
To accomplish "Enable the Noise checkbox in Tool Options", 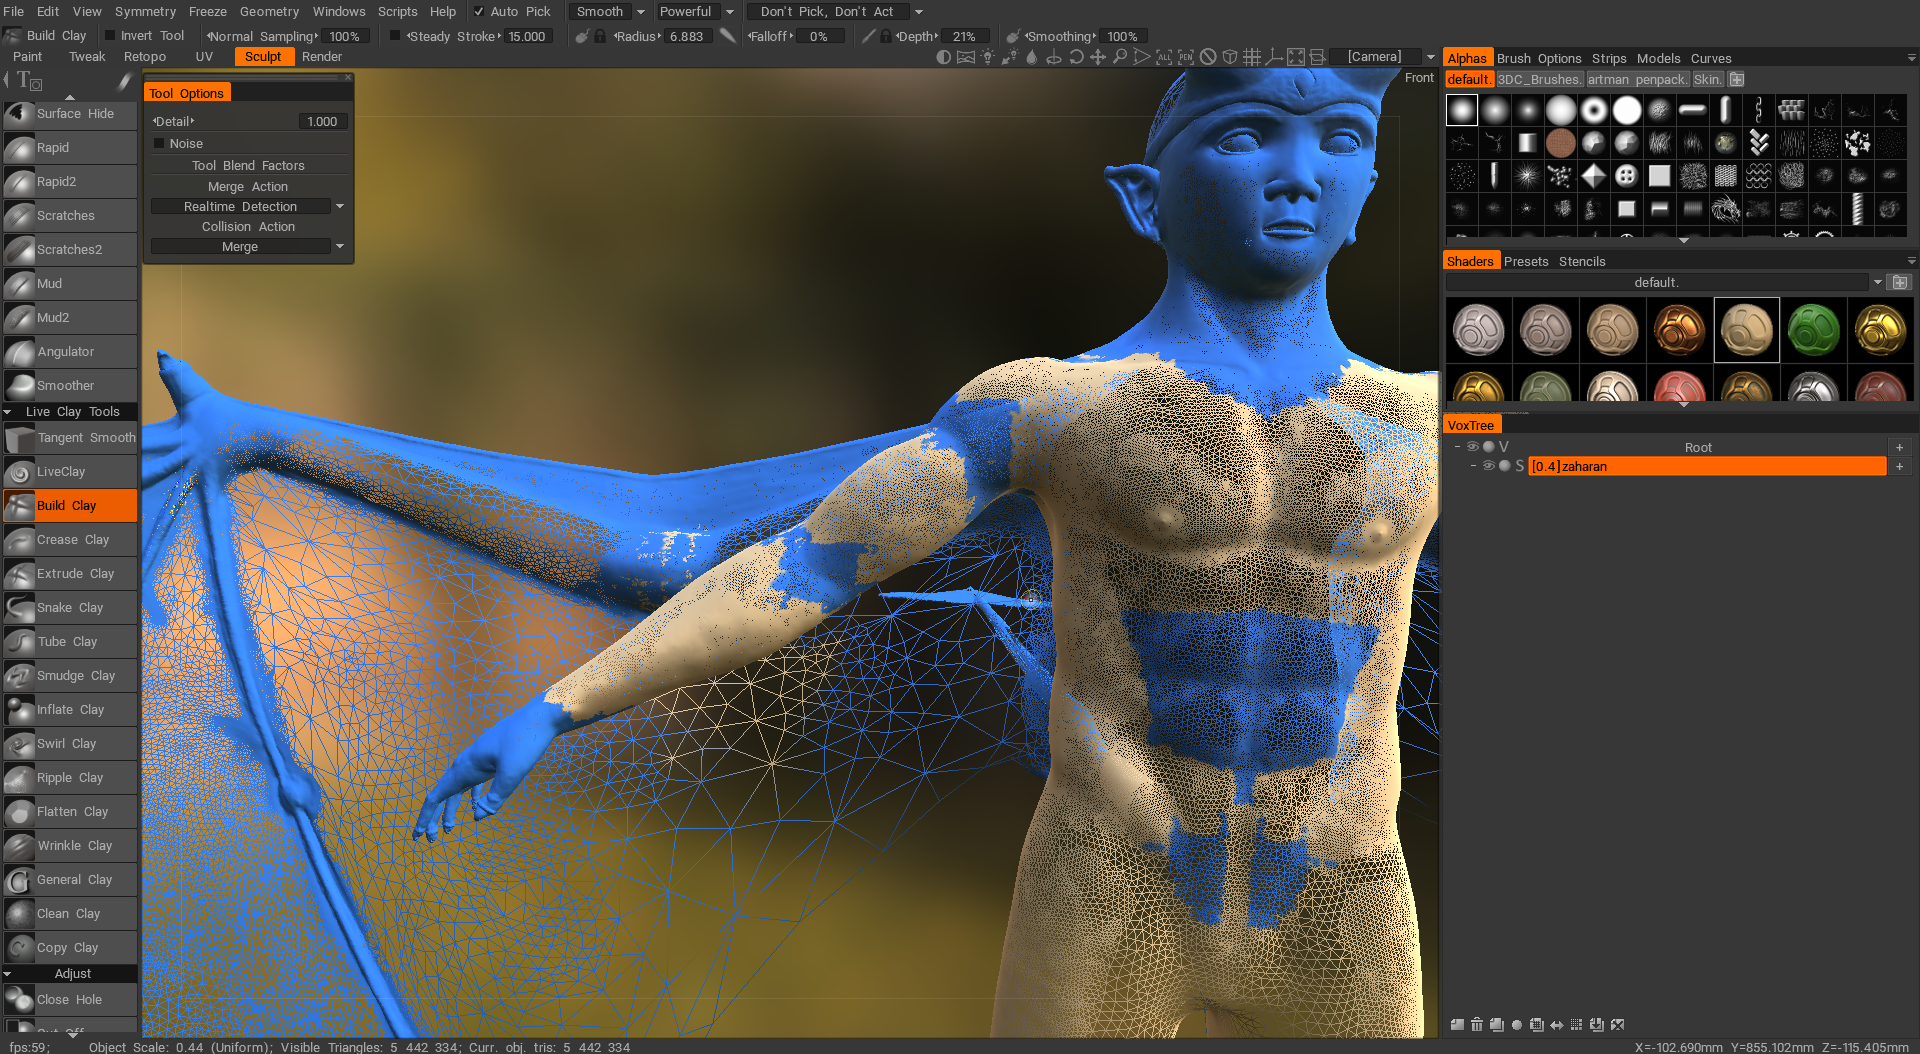I will [x=159, y=144].
